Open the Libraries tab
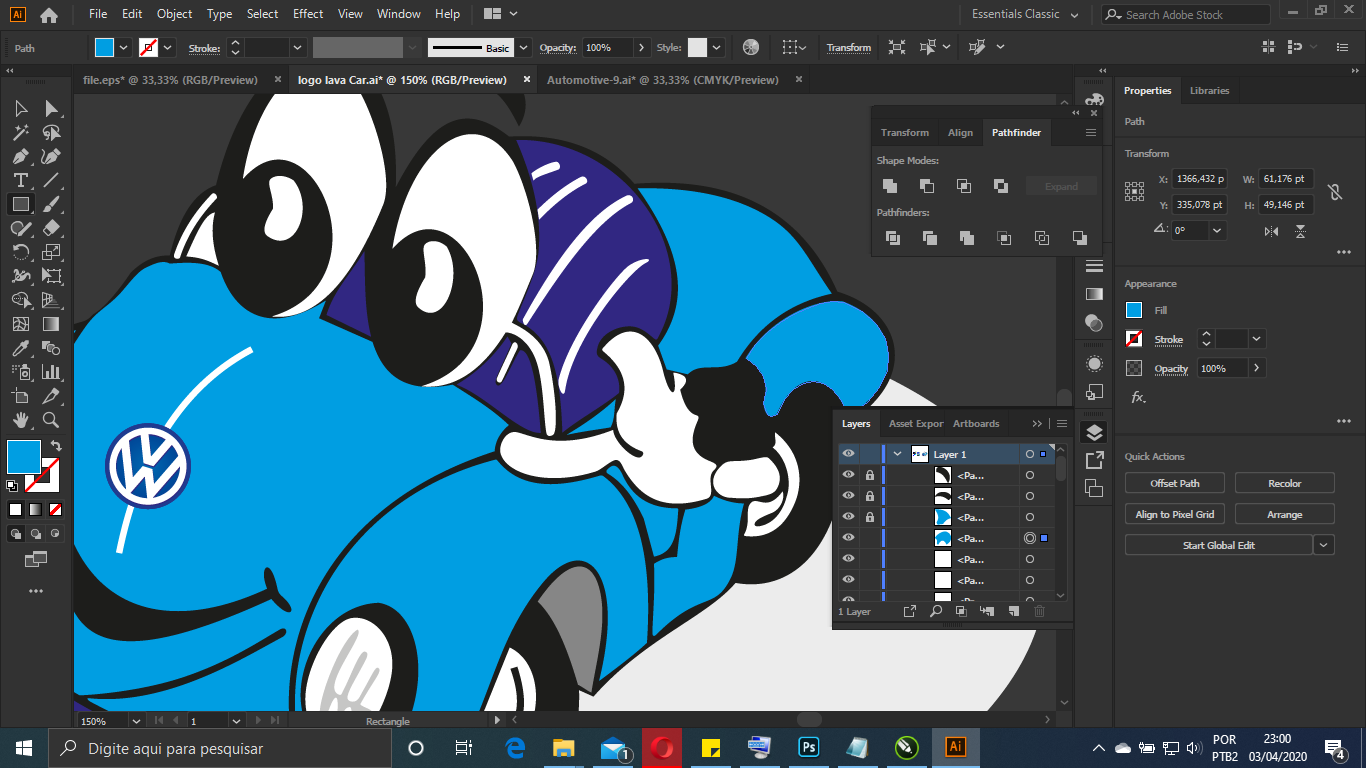This screenshot has height=768, width=1366. (x=1209, y=90)
